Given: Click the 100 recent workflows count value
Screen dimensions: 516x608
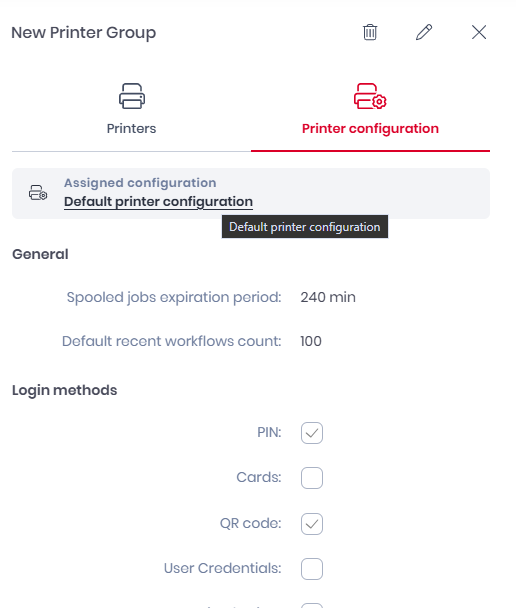Looking at the screenshot, I should (311, 341).
